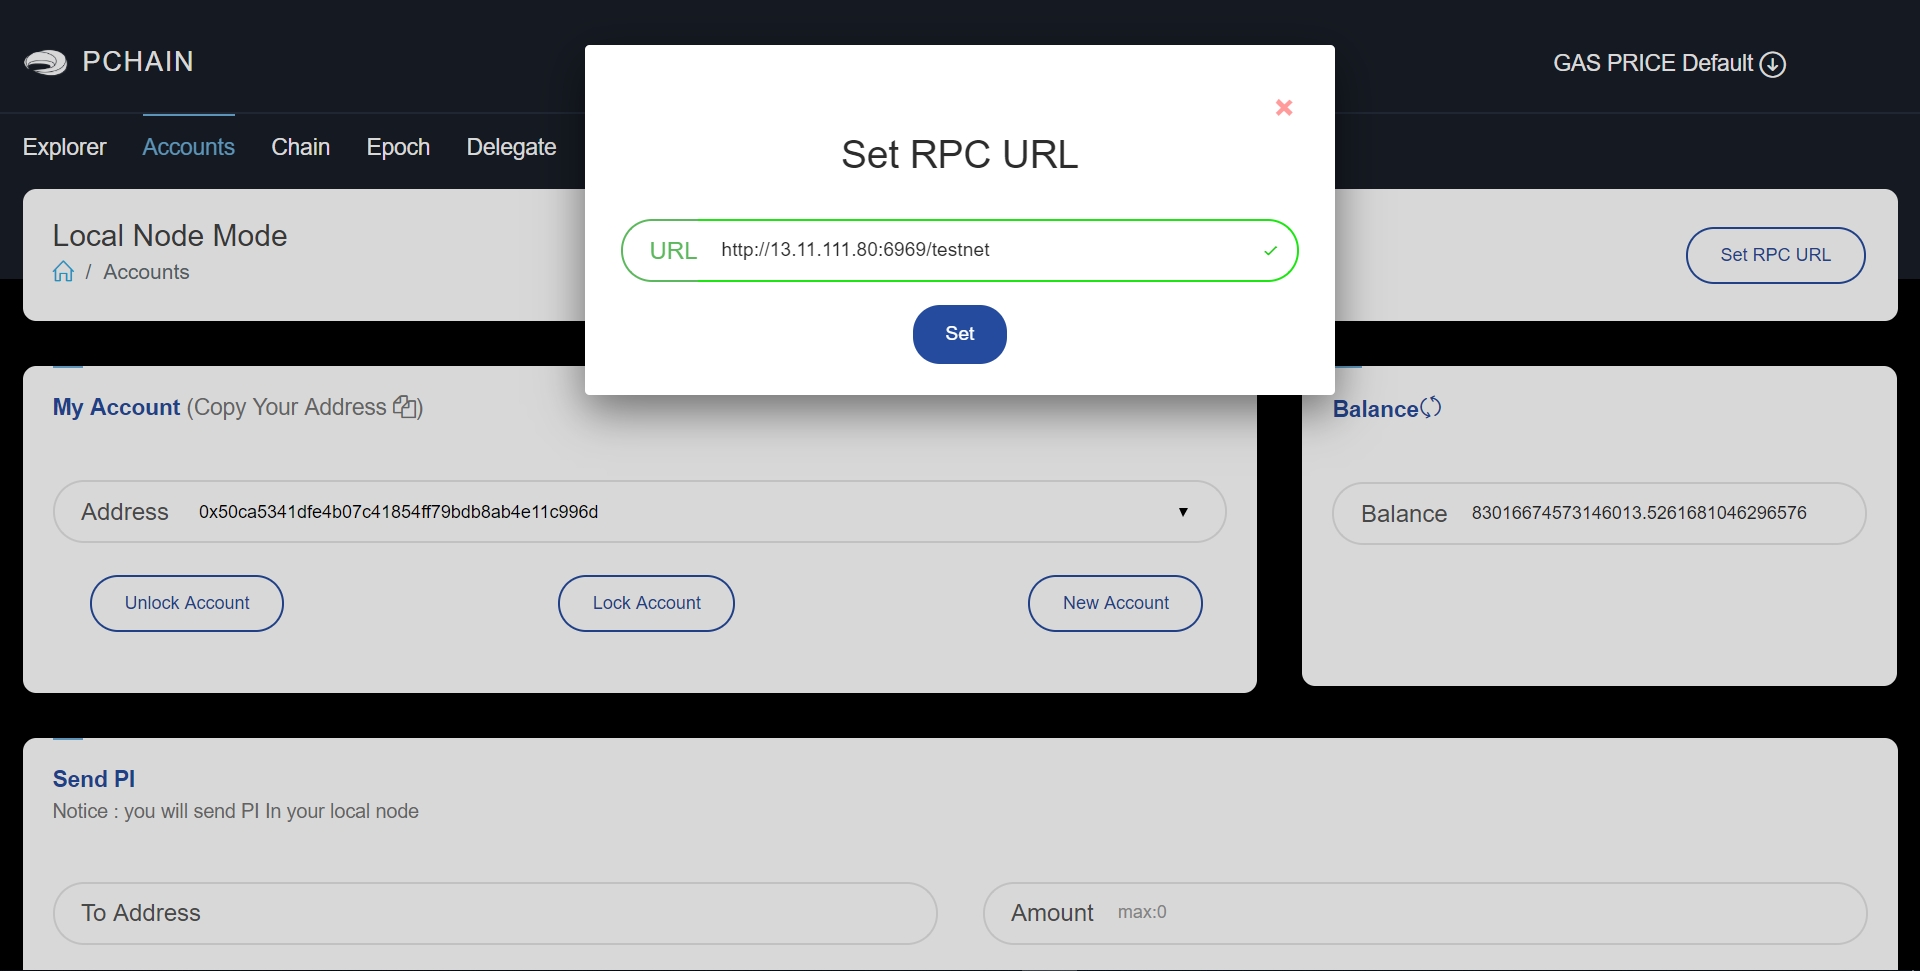Image resolution: width=1920 pixels, height=971 pixels.
Task: Create a New Account
Action: pos(1115,603)
